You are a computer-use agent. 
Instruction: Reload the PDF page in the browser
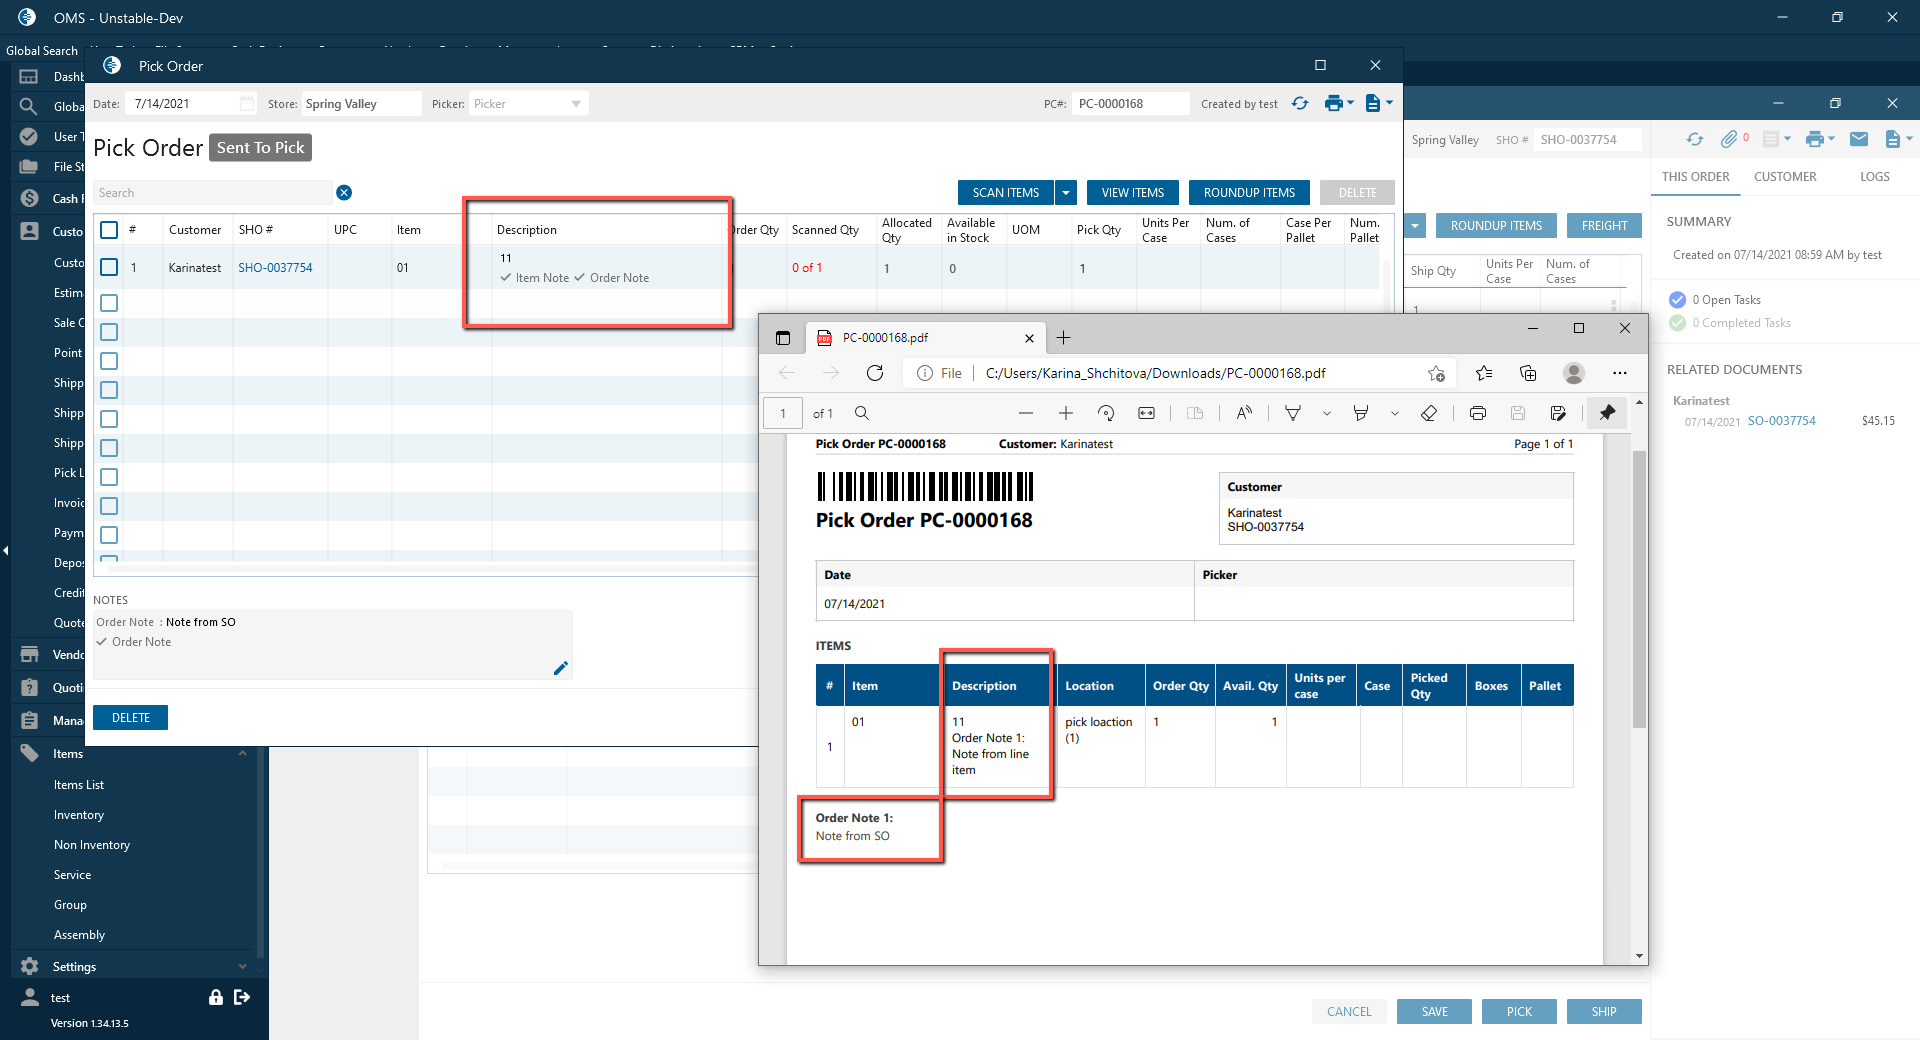[875, 373]
